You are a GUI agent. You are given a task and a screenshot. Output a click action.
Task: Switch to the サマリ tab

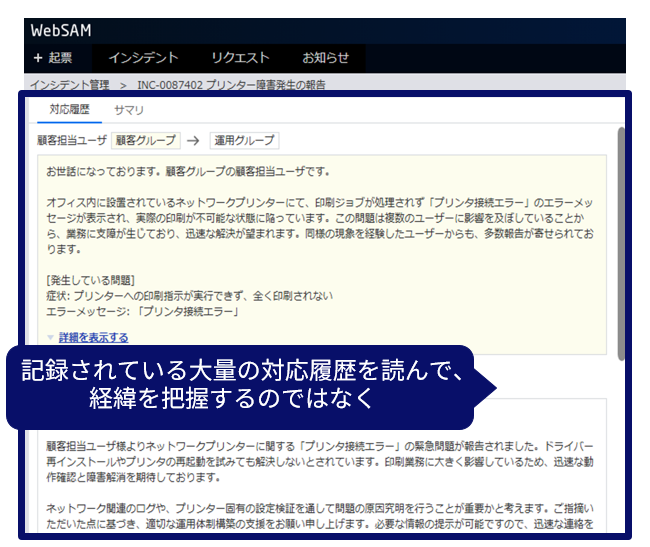pyautogui.click(x=129, y=110)
